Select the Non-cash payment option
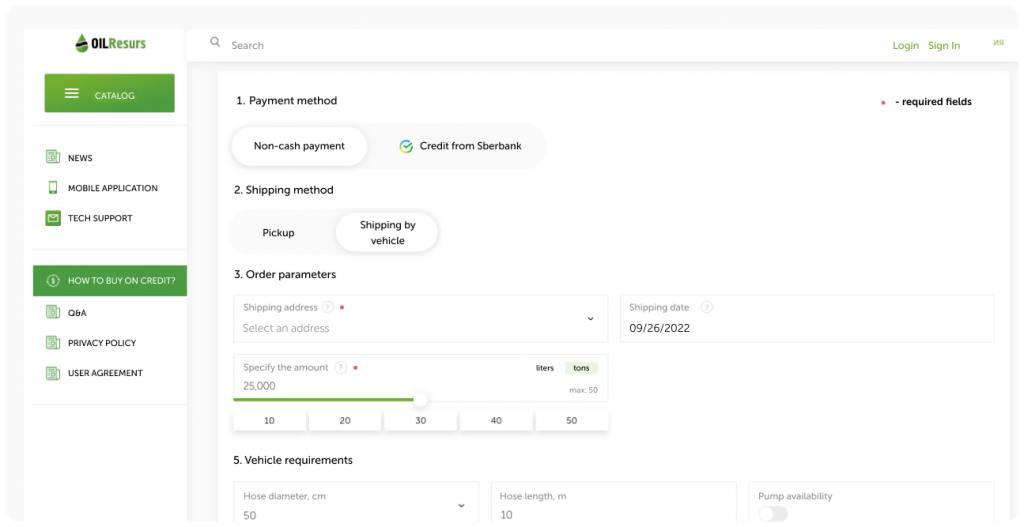This screenshot has height=527, width=1024. click(299, 146)
